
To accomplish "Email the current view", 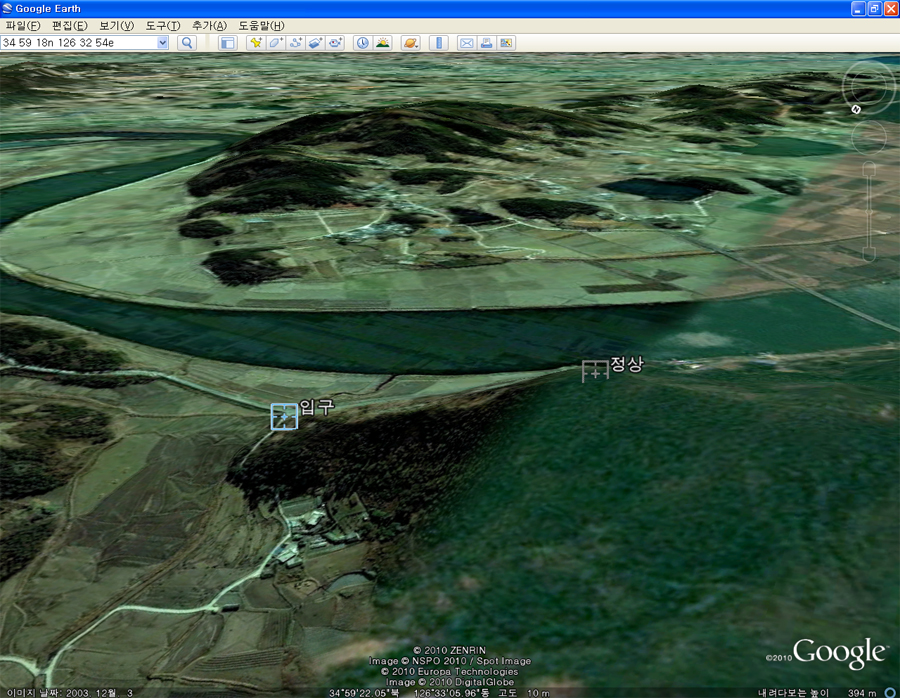I will 466,43.
